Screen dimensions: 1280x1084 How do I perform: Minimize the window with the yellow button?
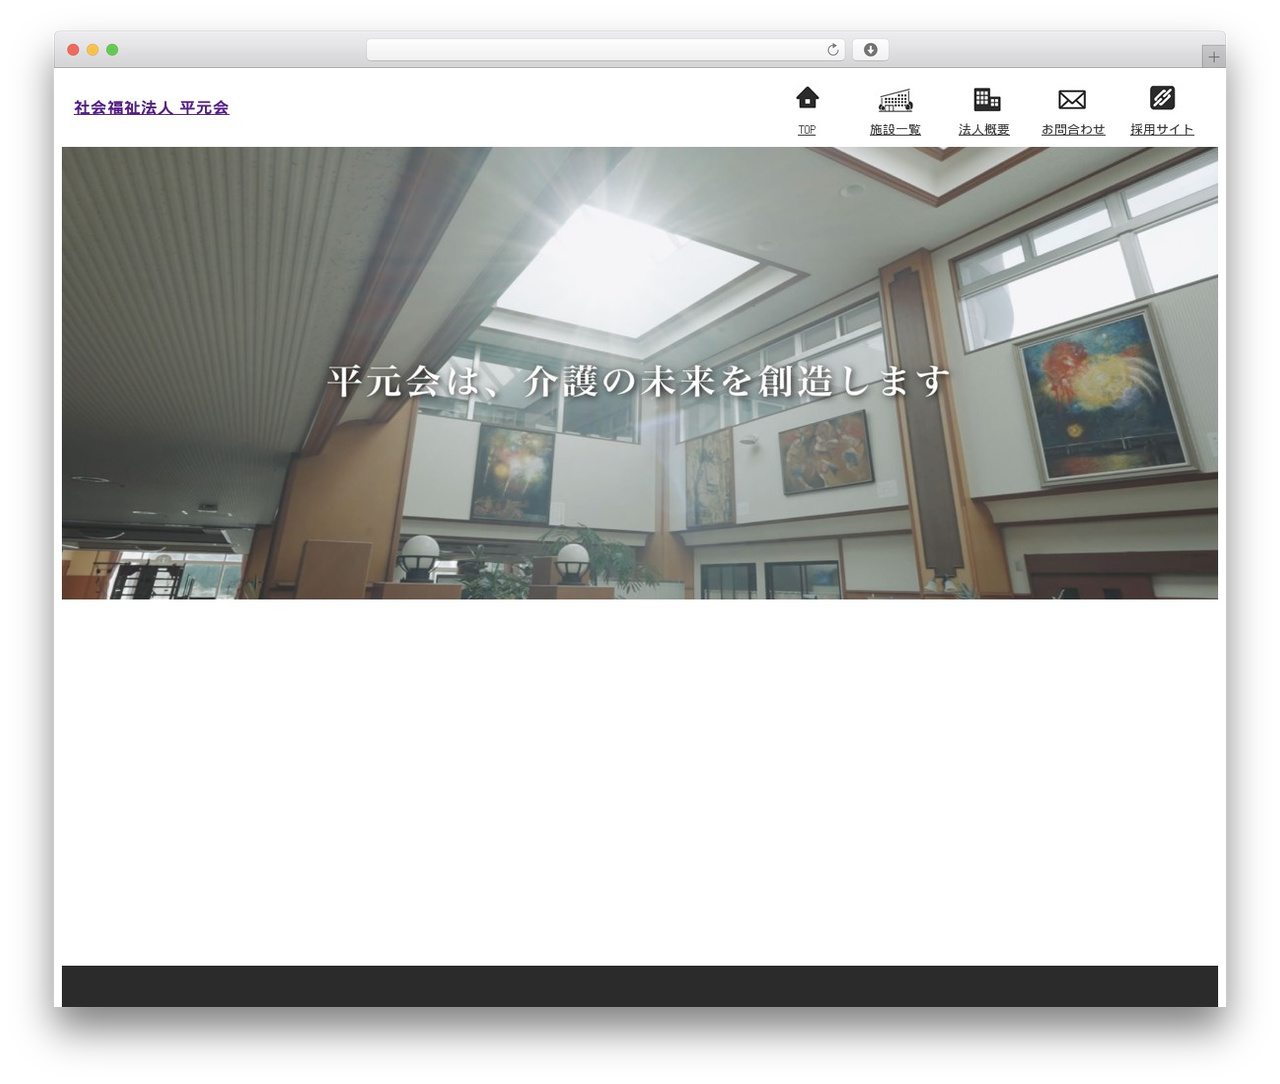pyautogui.click(x=93, y=50)
